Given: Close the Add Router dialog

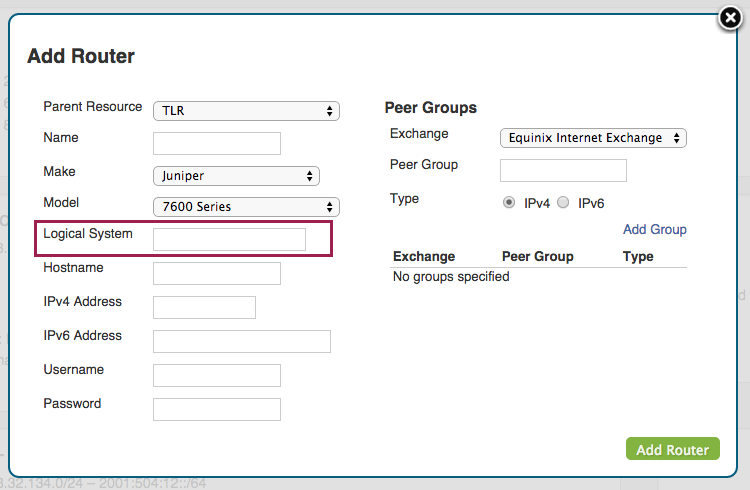Looking at the screenshot, I should click(731, 19).
